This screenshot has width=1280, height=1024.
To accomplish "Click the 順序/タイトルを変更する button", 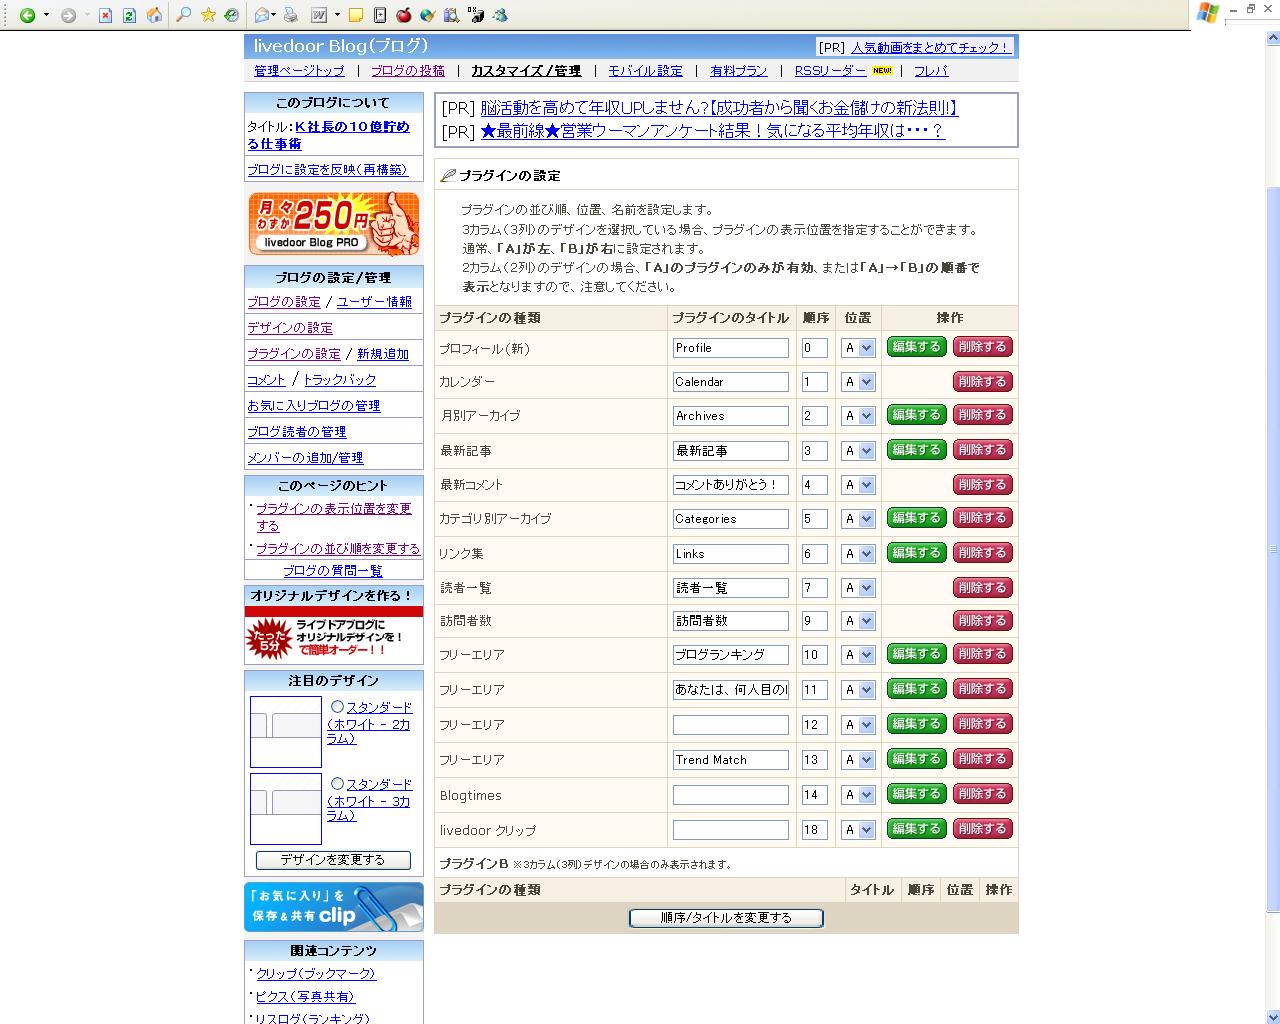I will (726, 918).
